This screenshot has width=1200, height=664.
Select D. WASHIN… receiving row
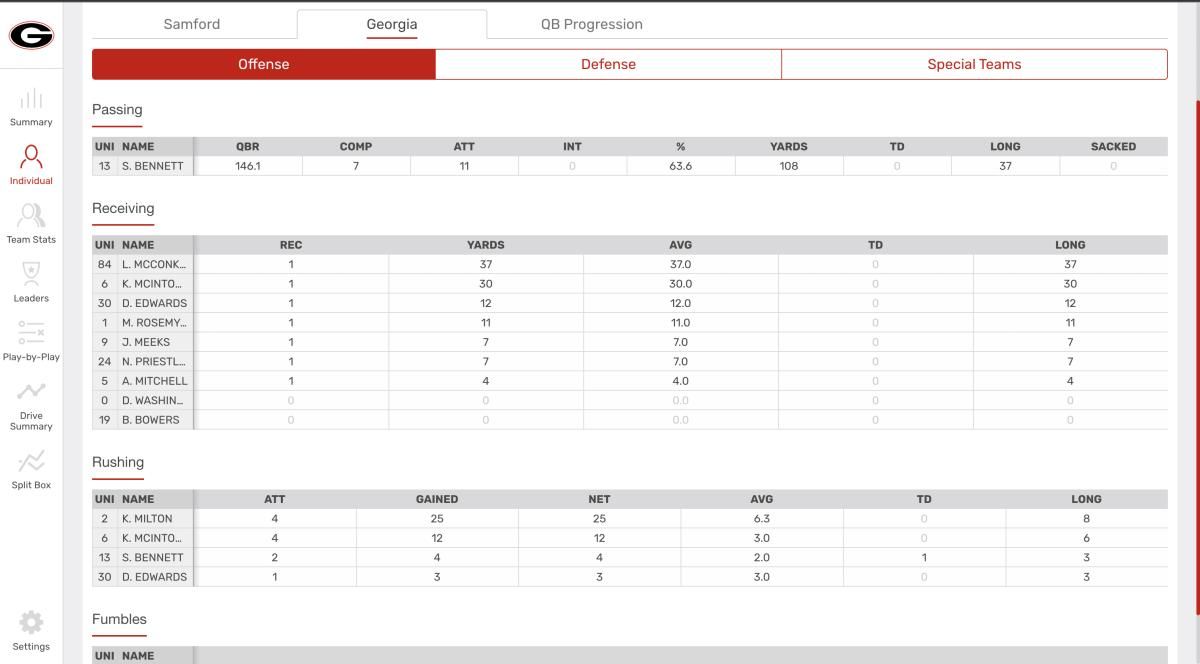[x=630, y=400]
